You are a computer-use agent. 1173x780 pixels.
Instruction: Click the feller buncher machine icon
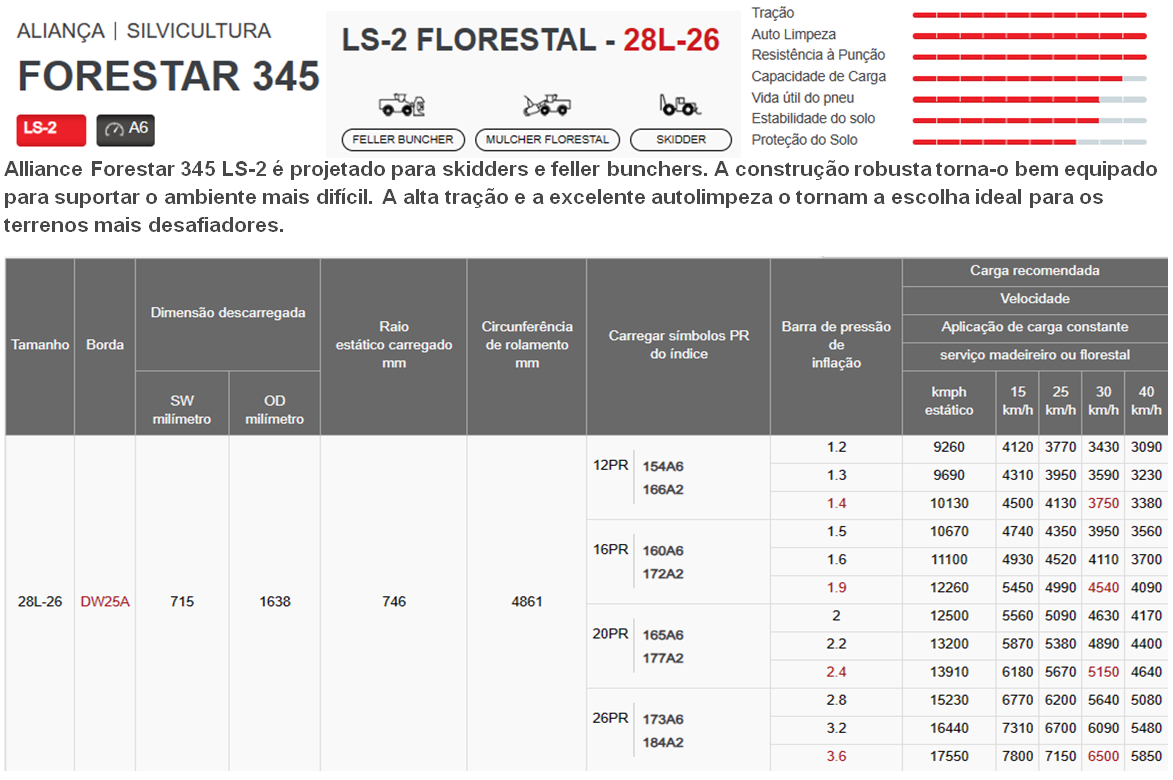pyautogui.click(x=402, y=105)
